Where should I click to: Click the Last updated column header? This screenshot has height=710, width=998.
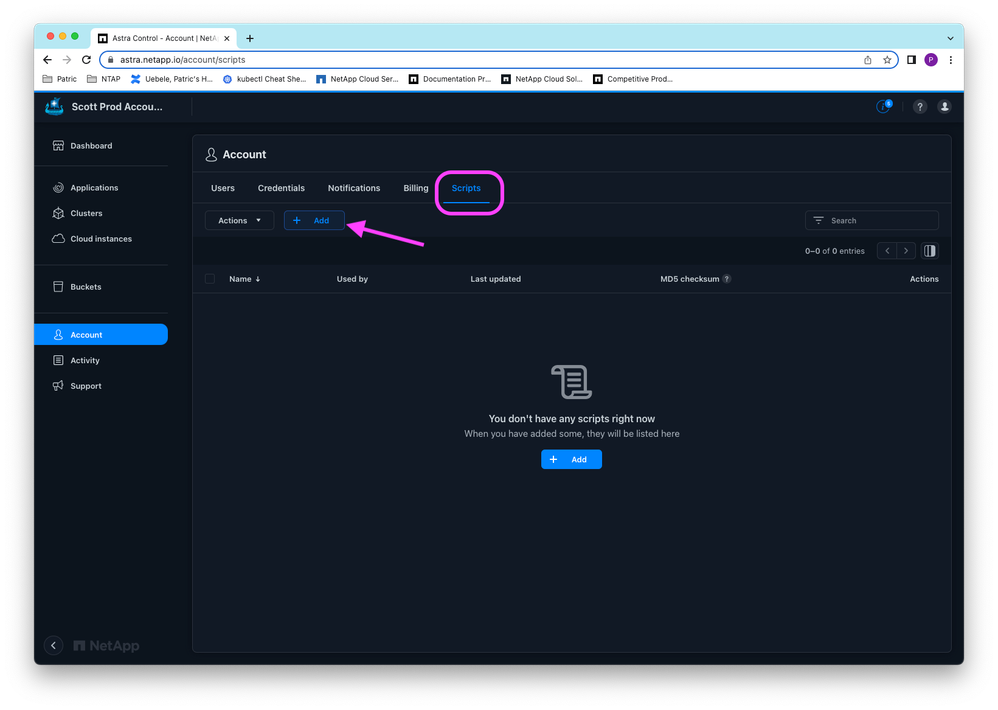pos(495,279)
